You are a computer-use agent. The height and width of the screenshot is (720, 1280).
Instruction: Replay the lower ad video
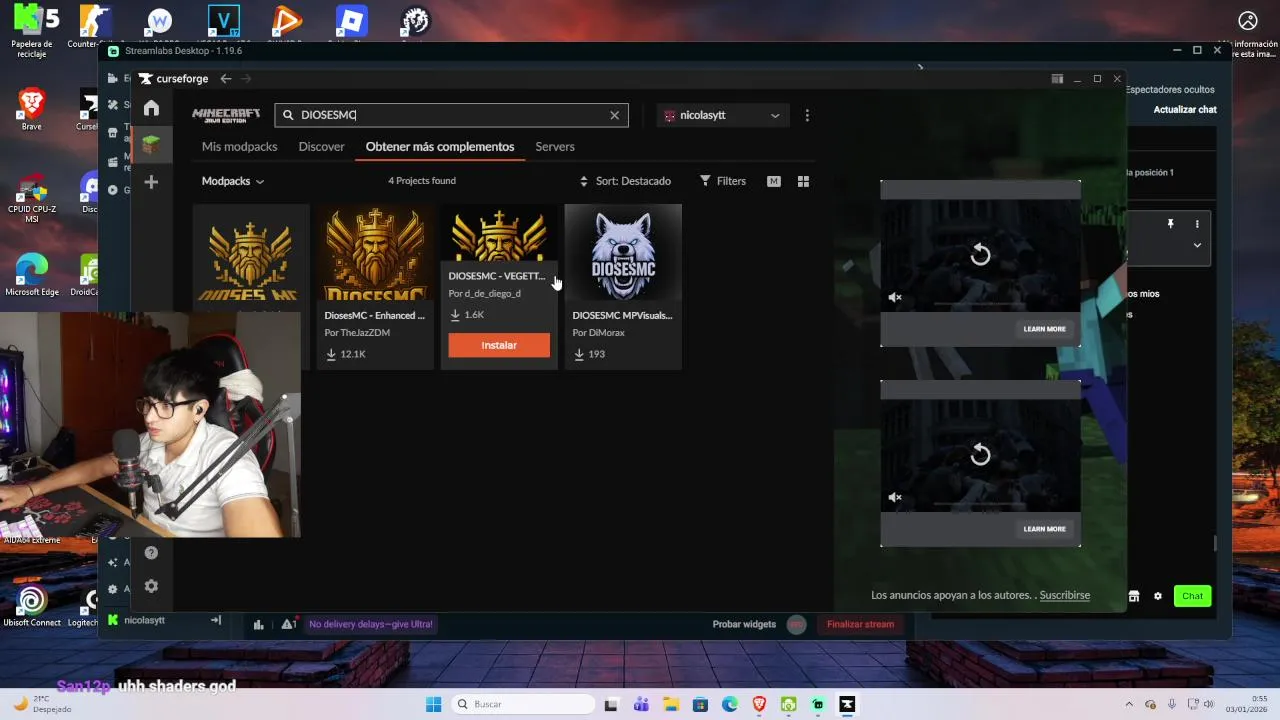980,455
